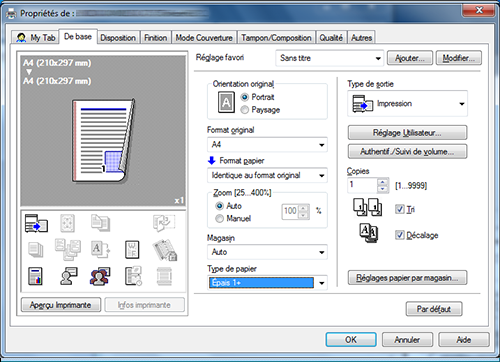500x362 pixels.
Task: Click the single user with card icon
Action: (69, 276)
